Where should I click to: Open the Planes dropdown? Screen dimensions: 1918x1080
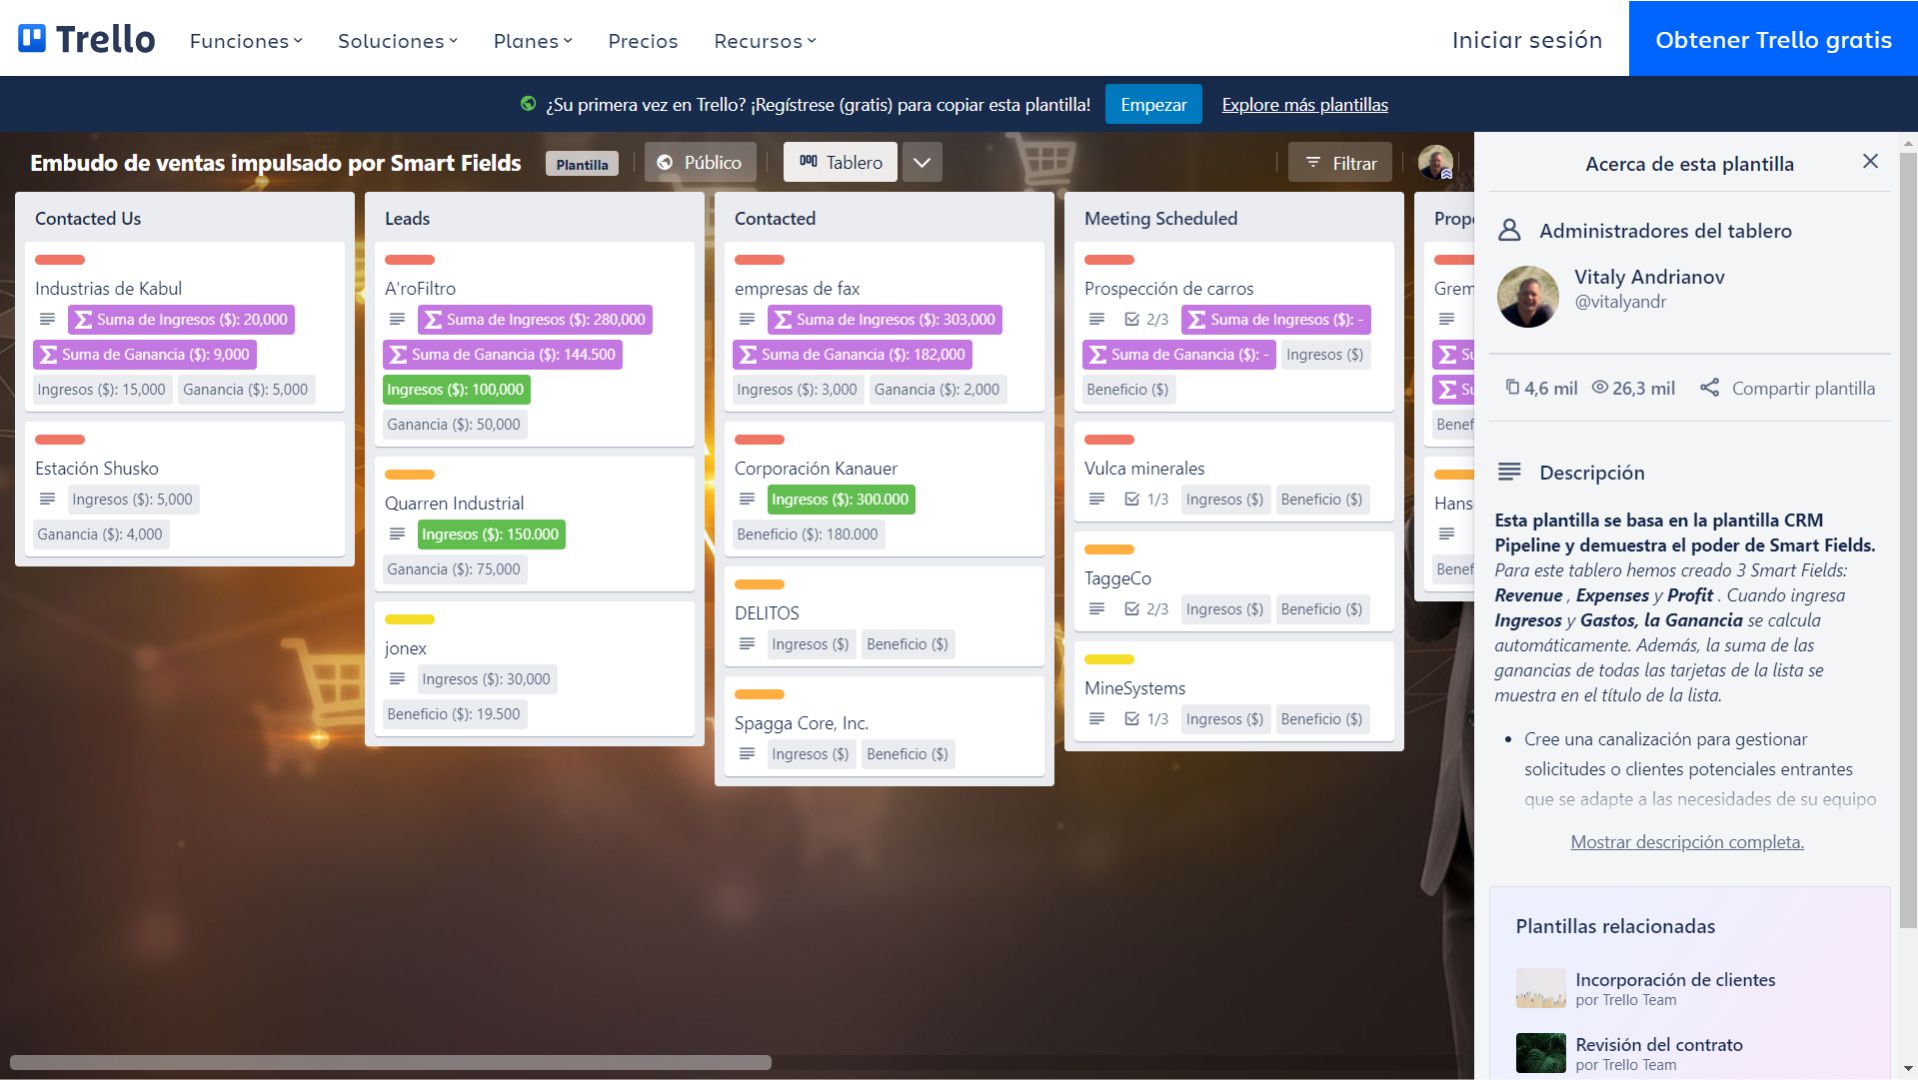532,41
